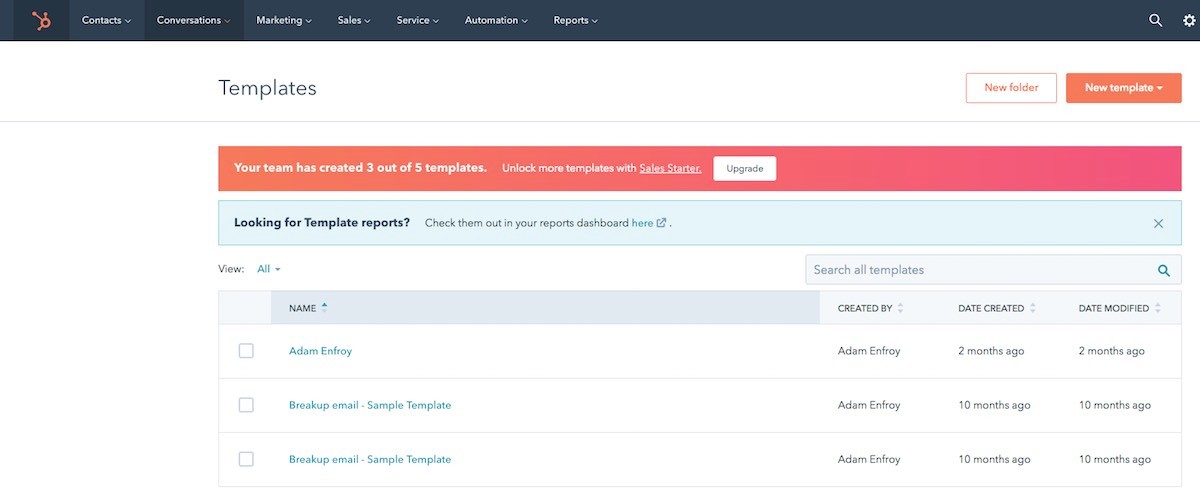1200x493 pixels.
Task: Click the Templates page heading
Action: pyautogui.click(x=267, y=88)
